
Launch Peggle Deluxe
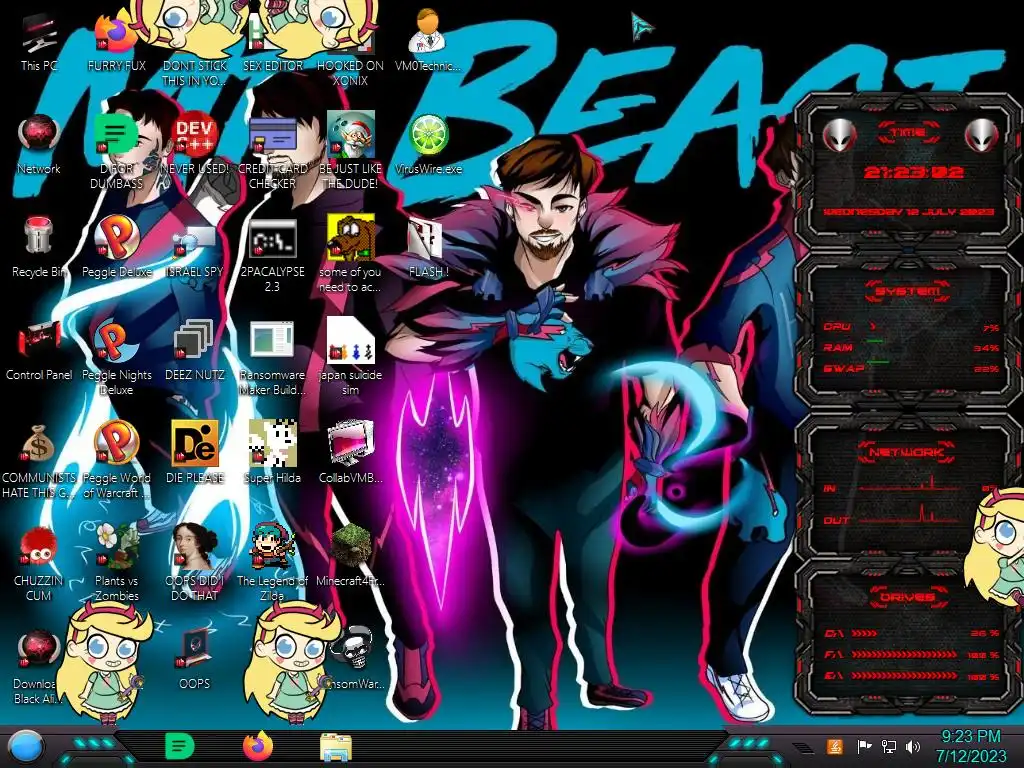116,238
